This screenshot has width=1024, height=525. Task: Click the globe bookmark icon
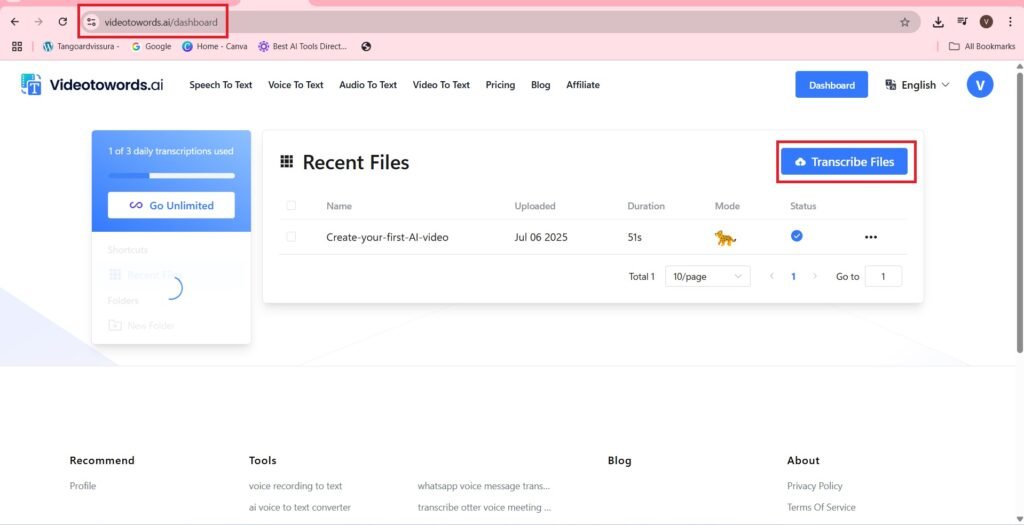click(366, 46)
